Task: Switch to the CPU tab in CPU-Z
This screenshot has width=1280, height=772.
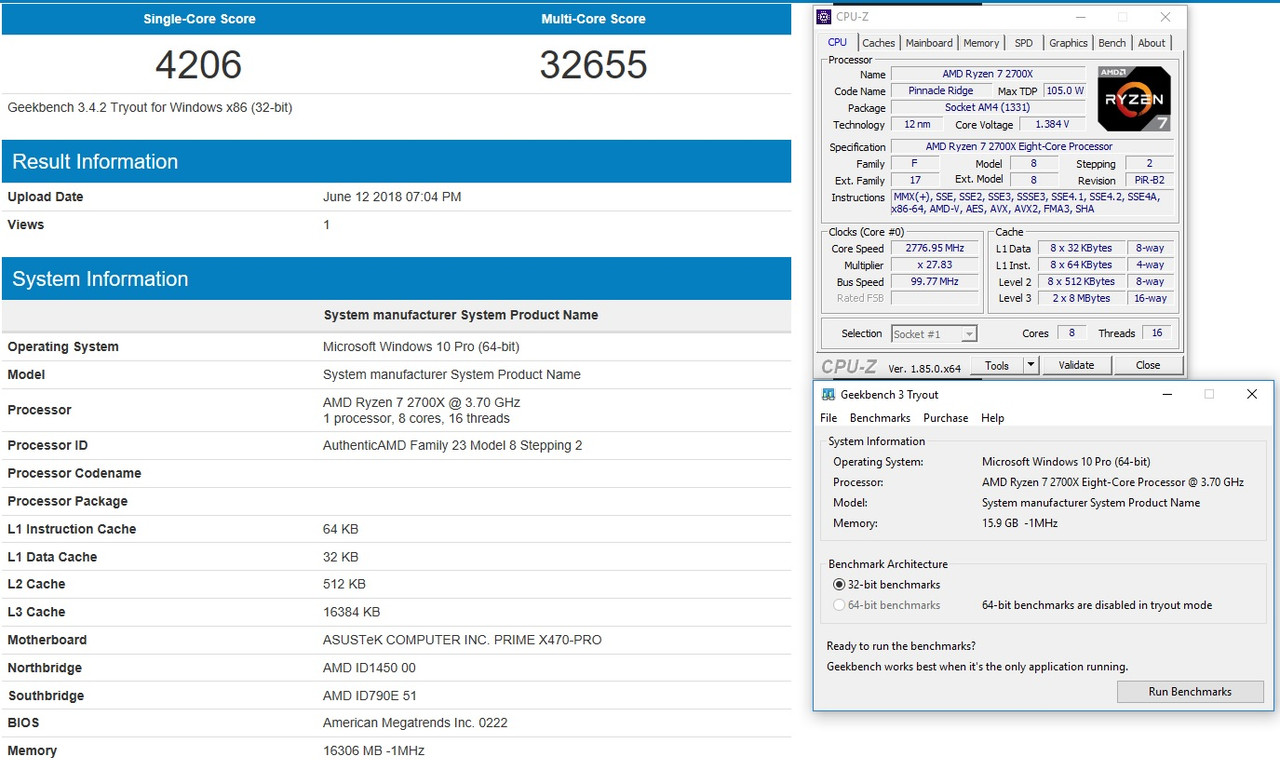Action: click(x=837, y=43)
